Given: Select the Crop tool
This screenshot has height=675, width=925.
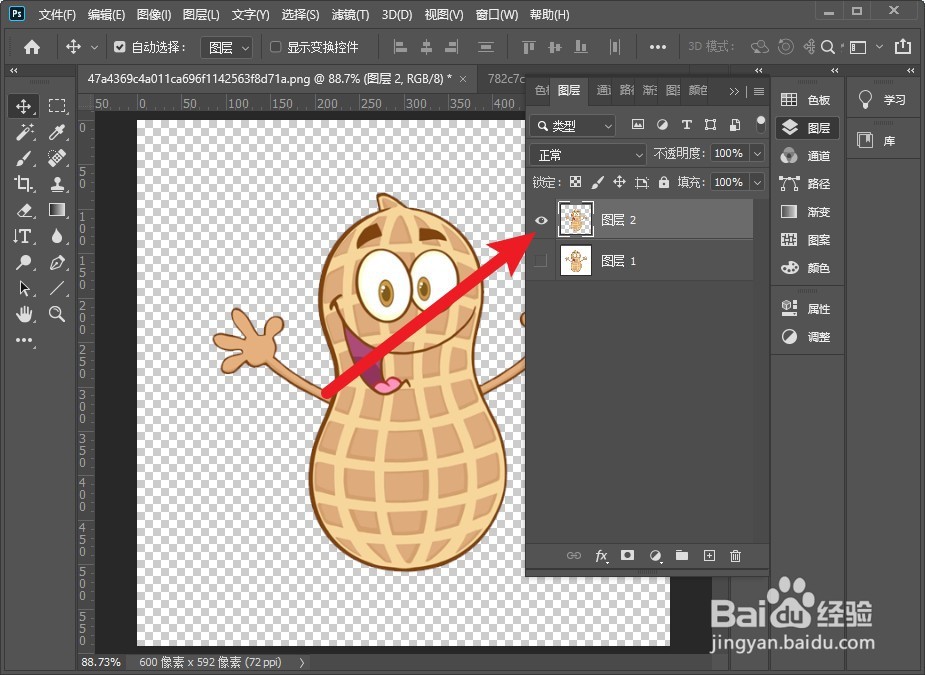Looking at the screenshot, I should point(24,184).
